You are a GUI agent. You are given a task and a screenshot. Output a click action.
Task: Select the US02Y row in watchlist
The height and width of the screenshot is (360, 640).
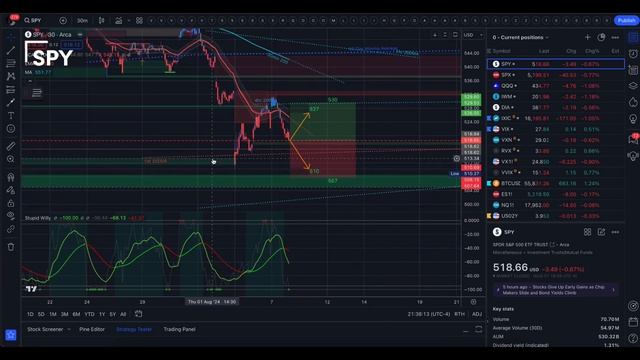(556, 216)
